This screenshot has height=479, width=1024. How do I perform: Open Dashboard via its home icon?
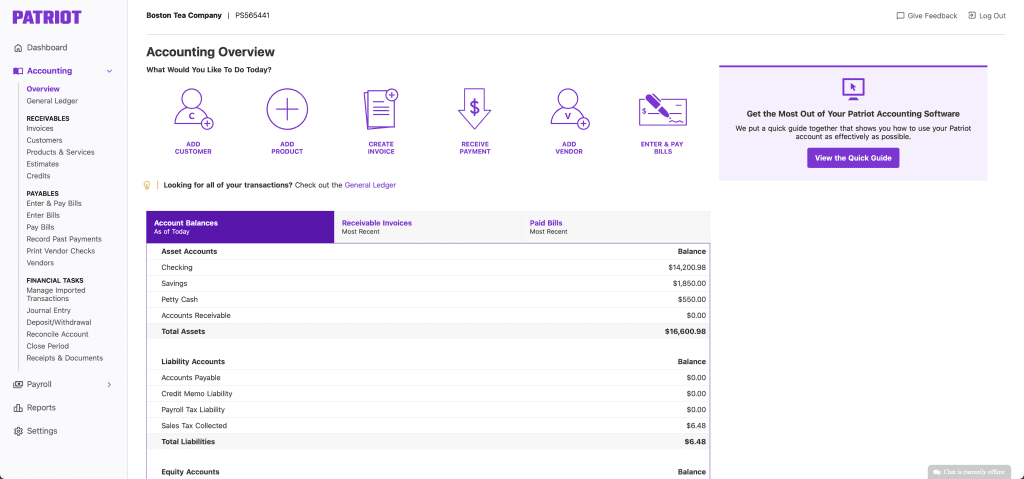tap(18, 48)
